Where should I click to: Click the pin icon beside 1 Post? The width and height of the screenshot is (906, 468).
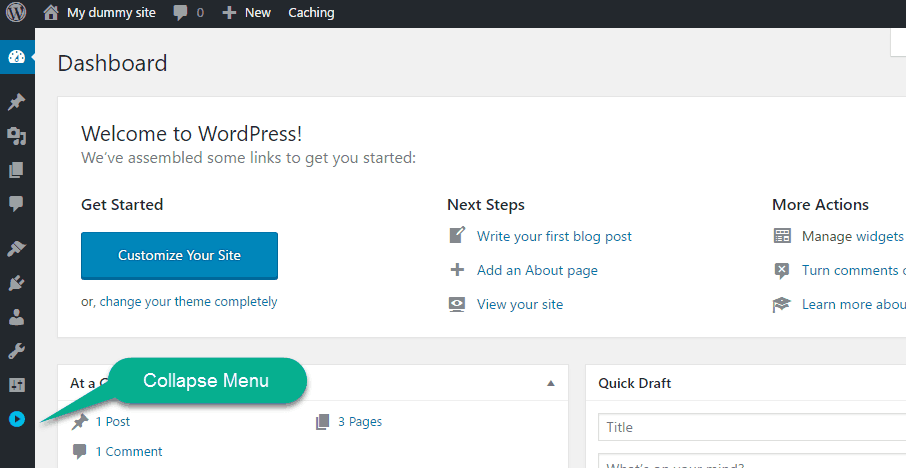(80, 422)
